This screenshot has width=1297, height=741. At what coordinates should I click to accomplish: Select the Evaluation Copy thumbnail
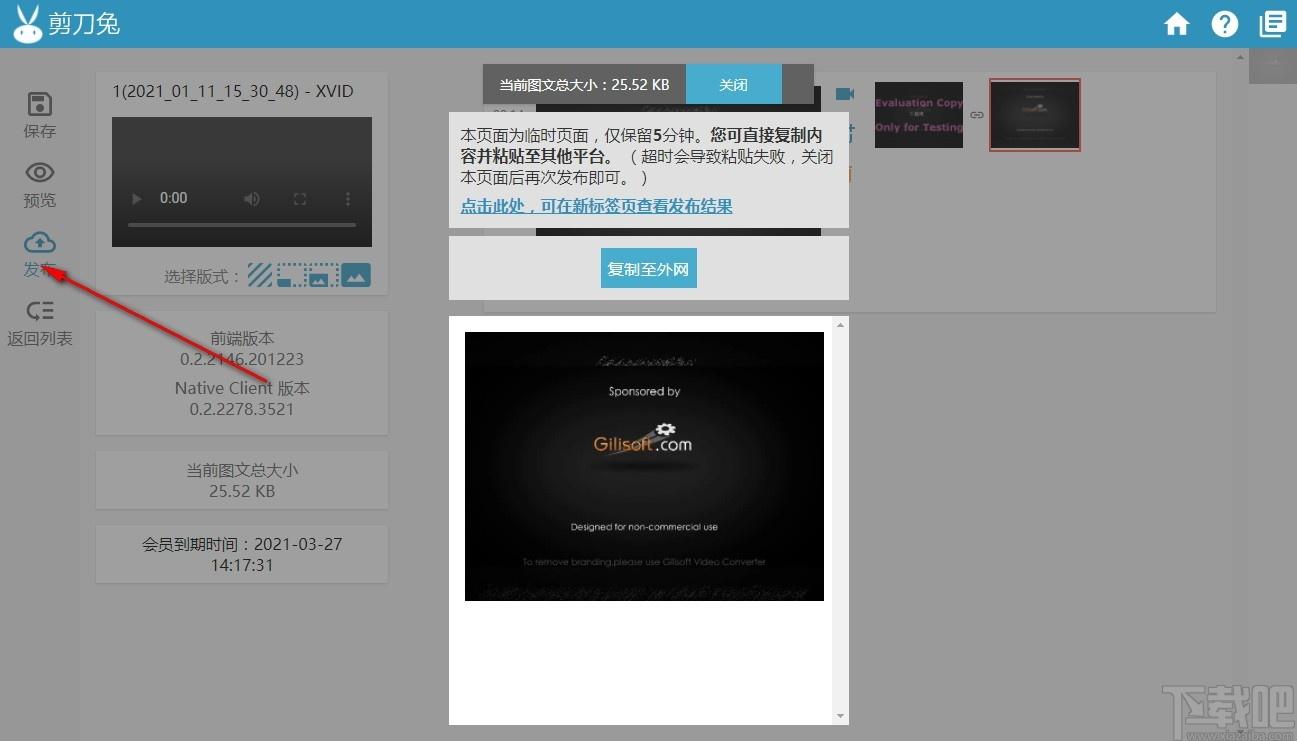coord(918,115)
